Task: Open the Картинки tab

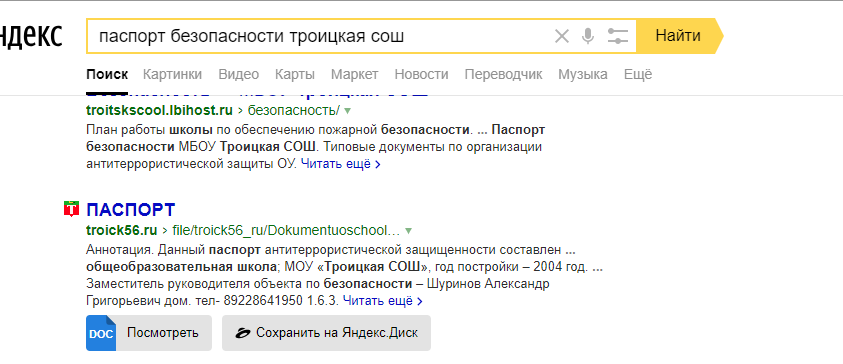Action: [x=173, y=74]
